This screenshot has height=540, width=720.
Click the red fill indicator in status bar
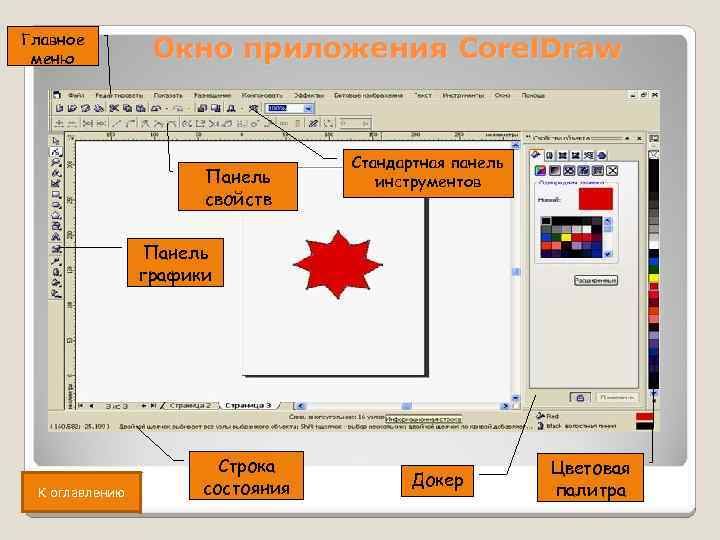[644, 416]
